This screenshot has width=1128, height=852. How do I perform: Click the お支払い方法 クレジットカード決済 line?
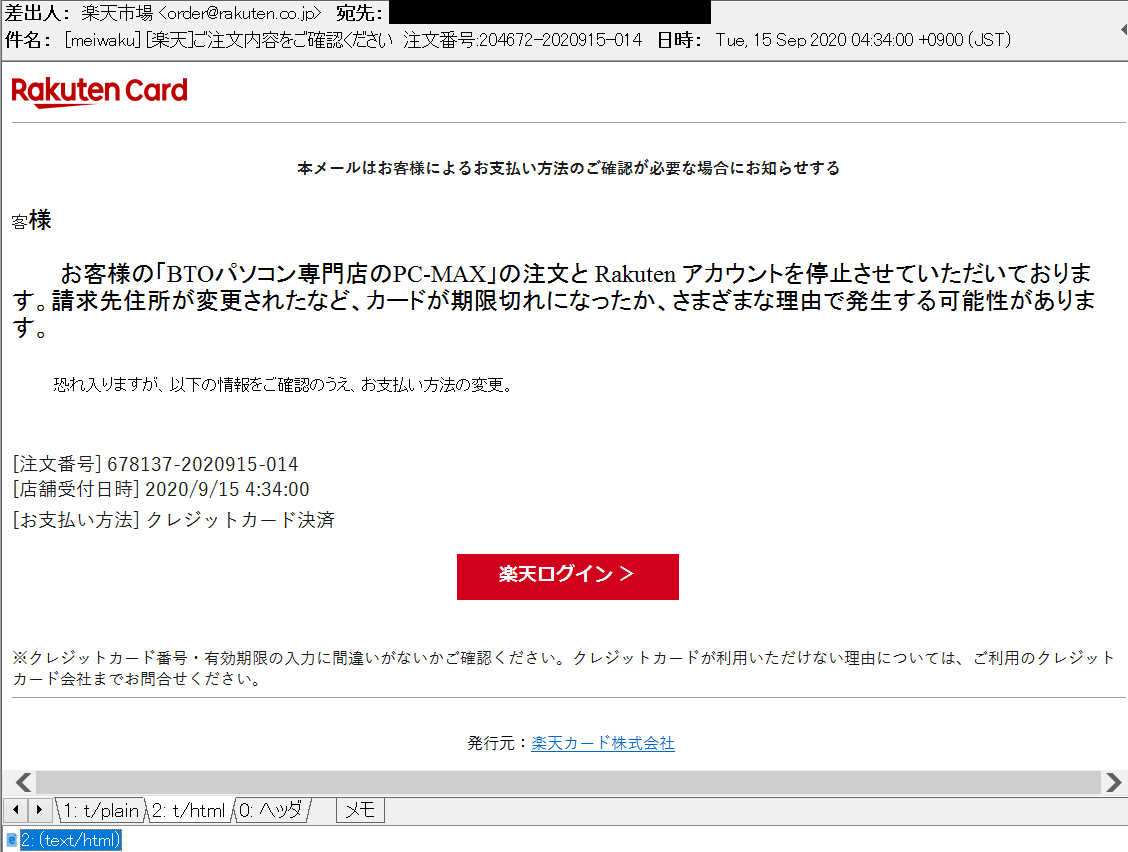[173, 520]
